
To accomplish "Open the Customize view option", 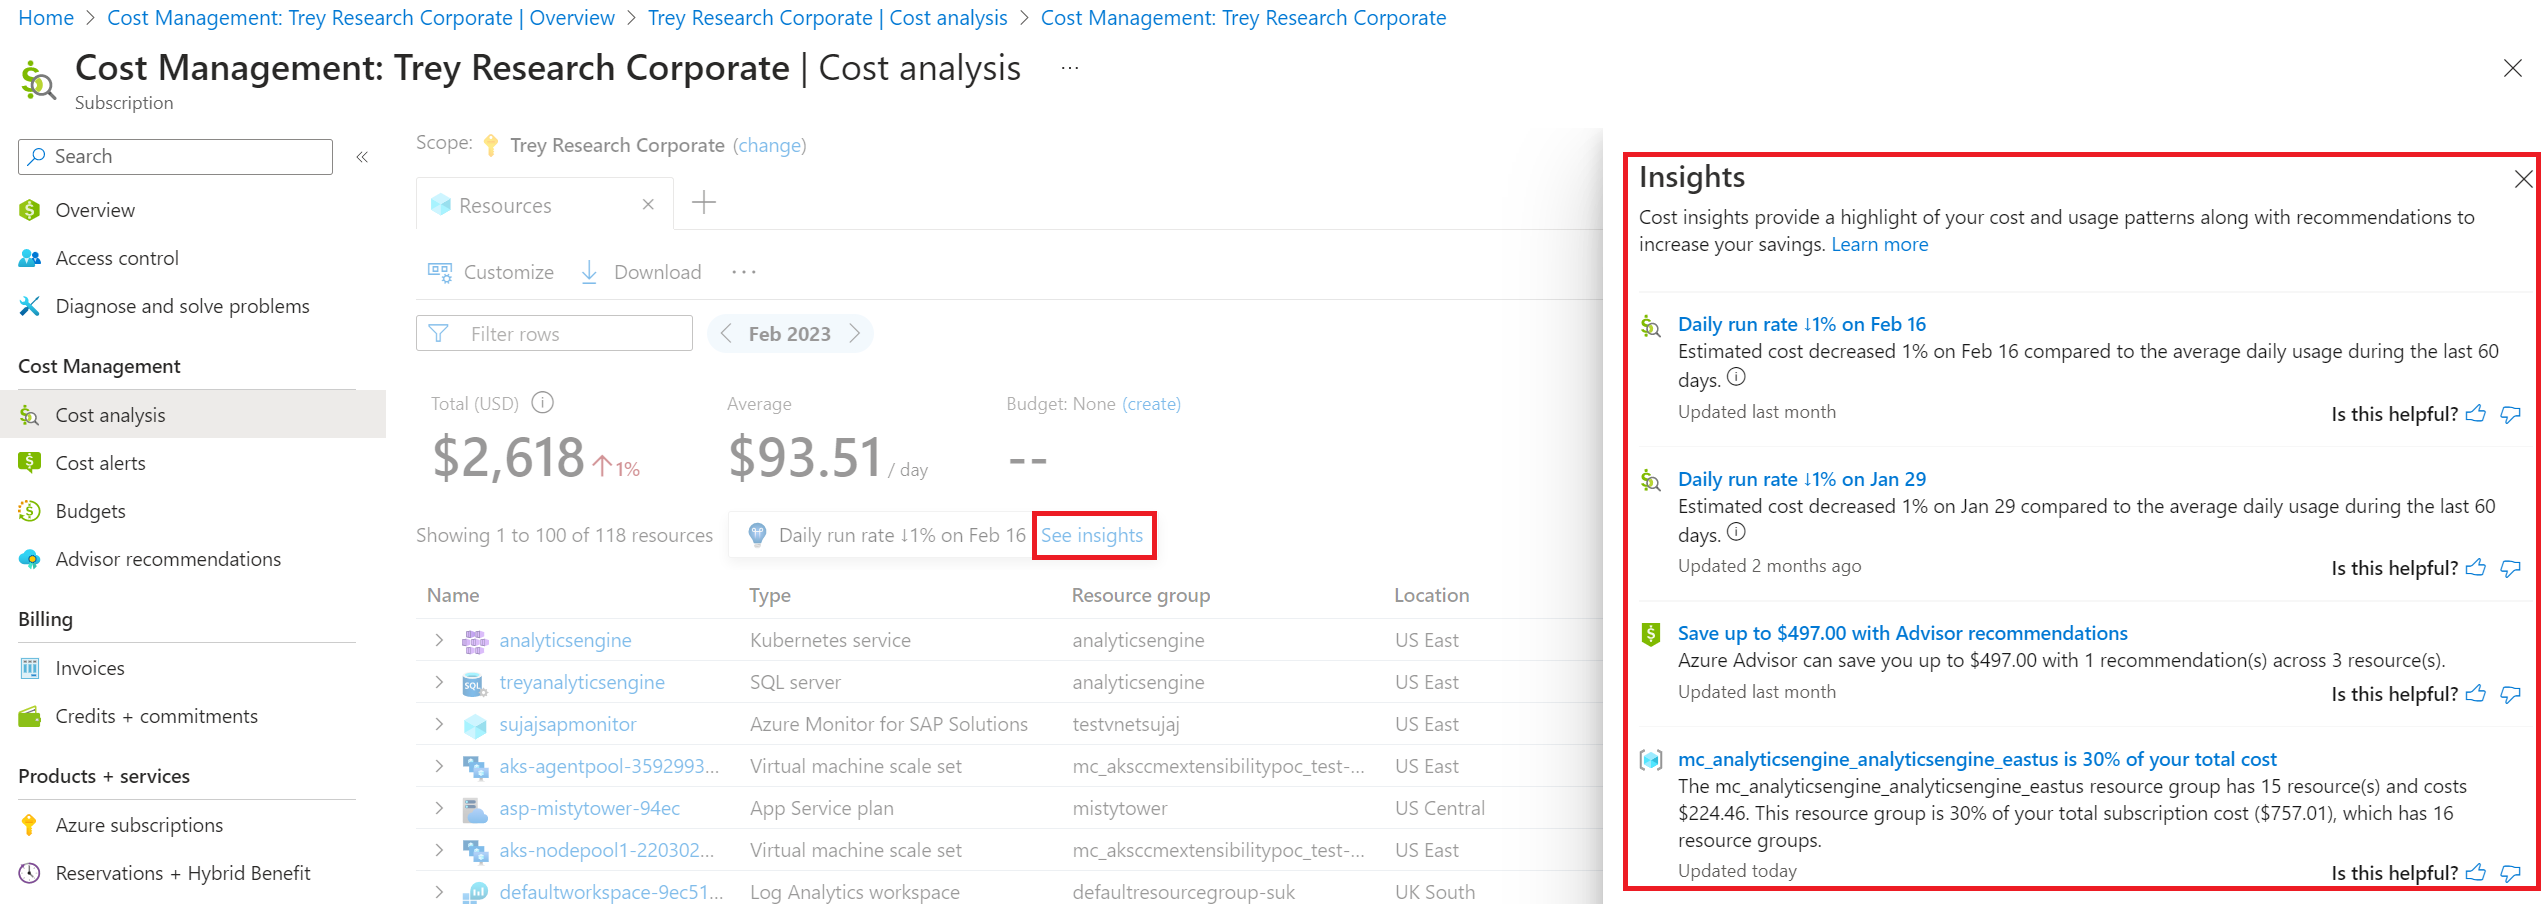I will click(492, 272).
